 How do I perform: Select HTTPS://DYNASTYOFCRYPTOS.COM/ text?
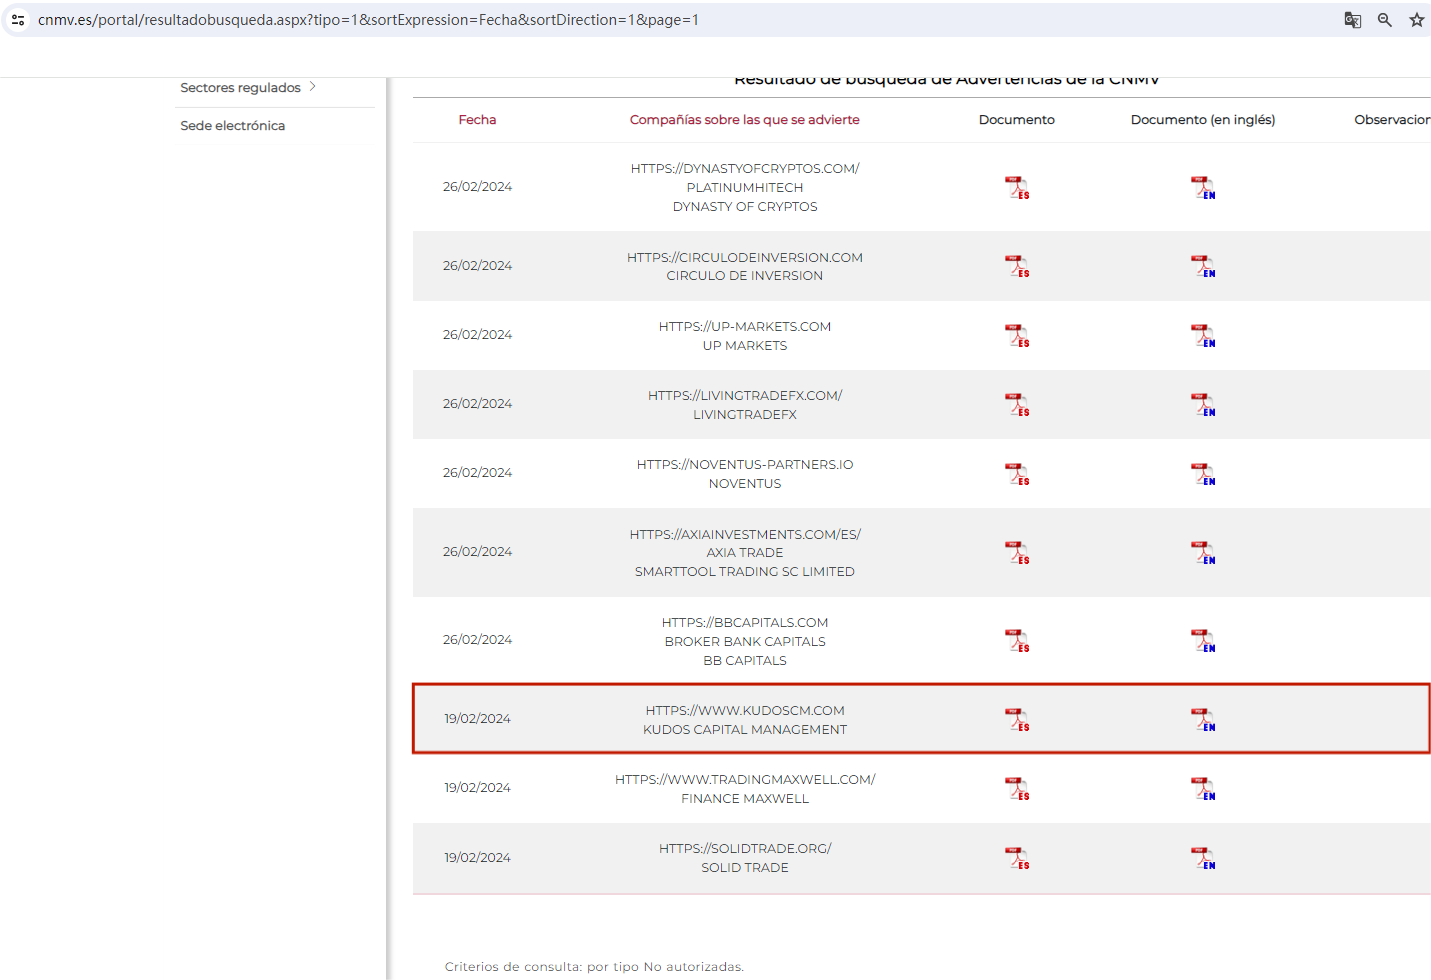(745, 169)
